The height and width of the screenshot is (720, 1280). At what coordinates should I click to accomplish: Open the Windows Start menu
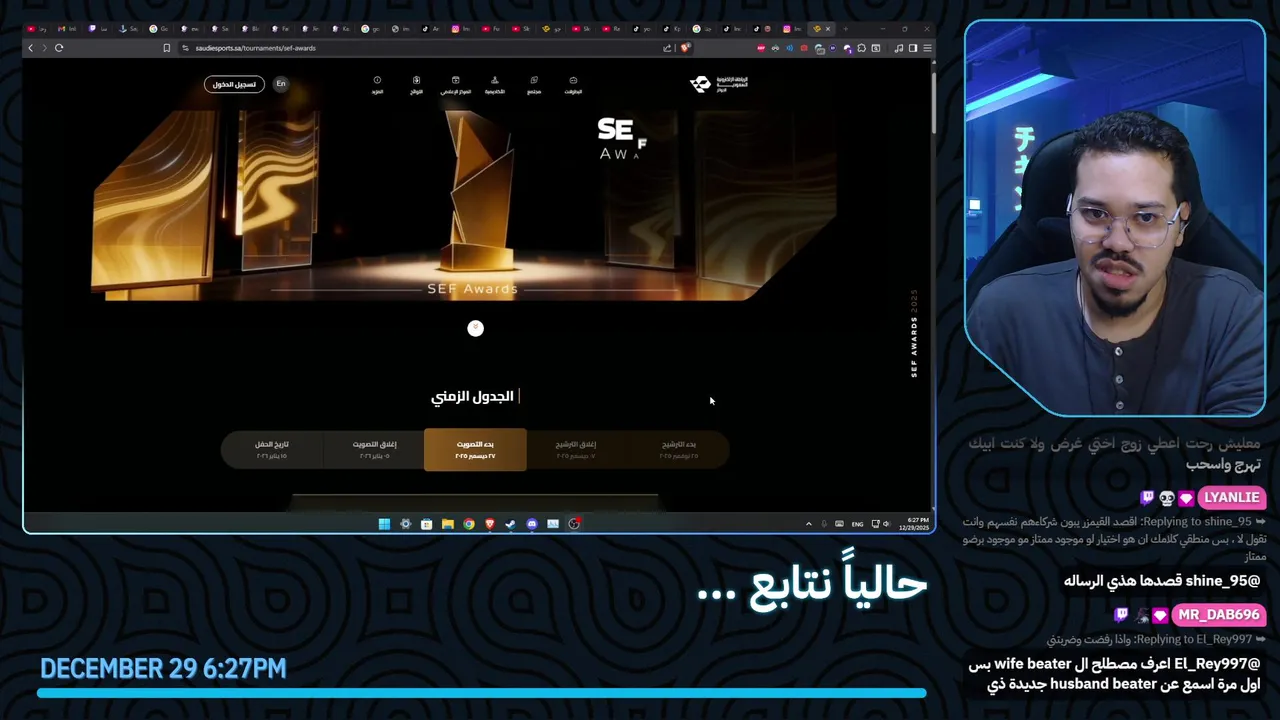coord(384,524)
